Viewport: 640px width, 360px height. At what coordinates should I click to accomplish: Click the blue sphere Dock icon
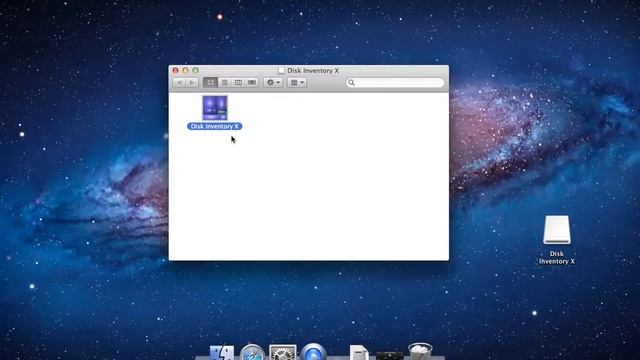pos(313,352)
